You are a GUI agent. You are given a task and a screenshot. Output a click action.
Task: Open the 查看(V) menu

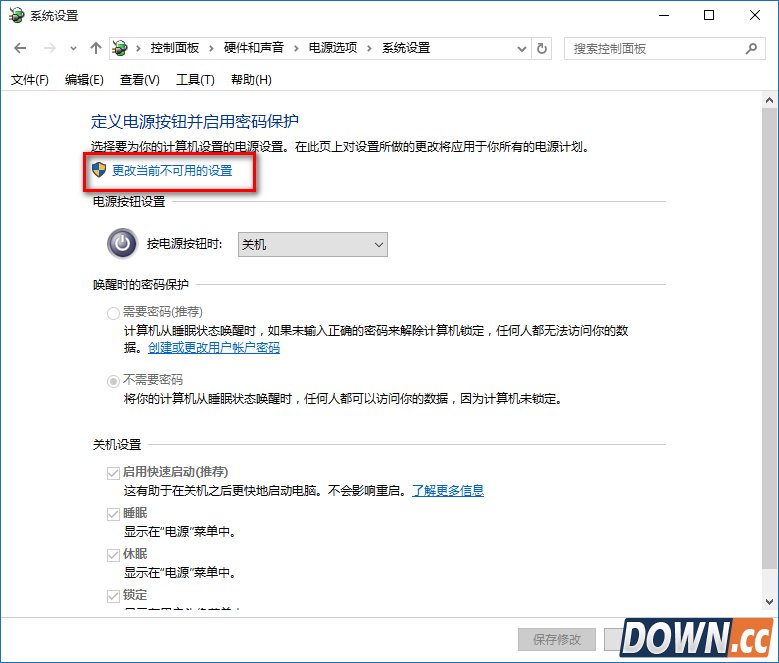click(140, 80)
